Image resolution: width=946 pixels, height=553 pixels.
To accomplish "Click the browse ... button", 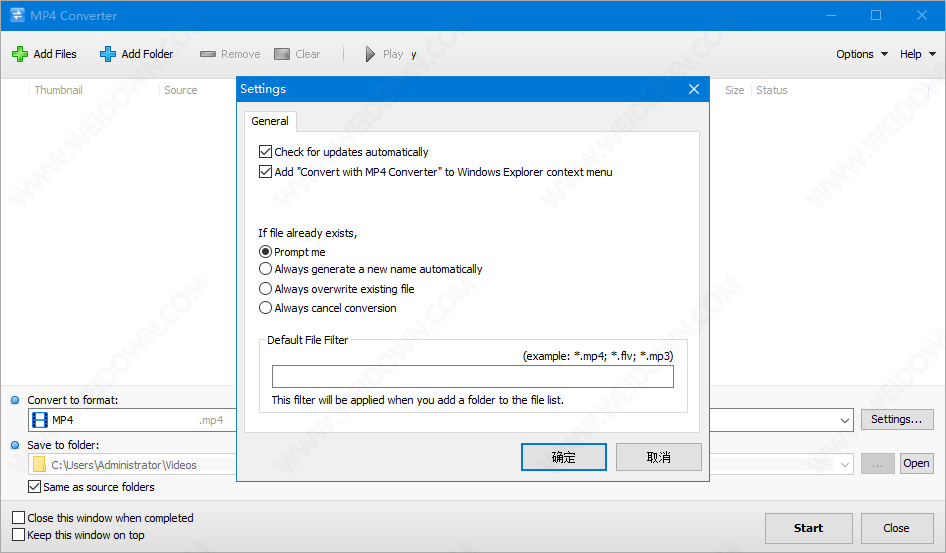I will point(877,463).
